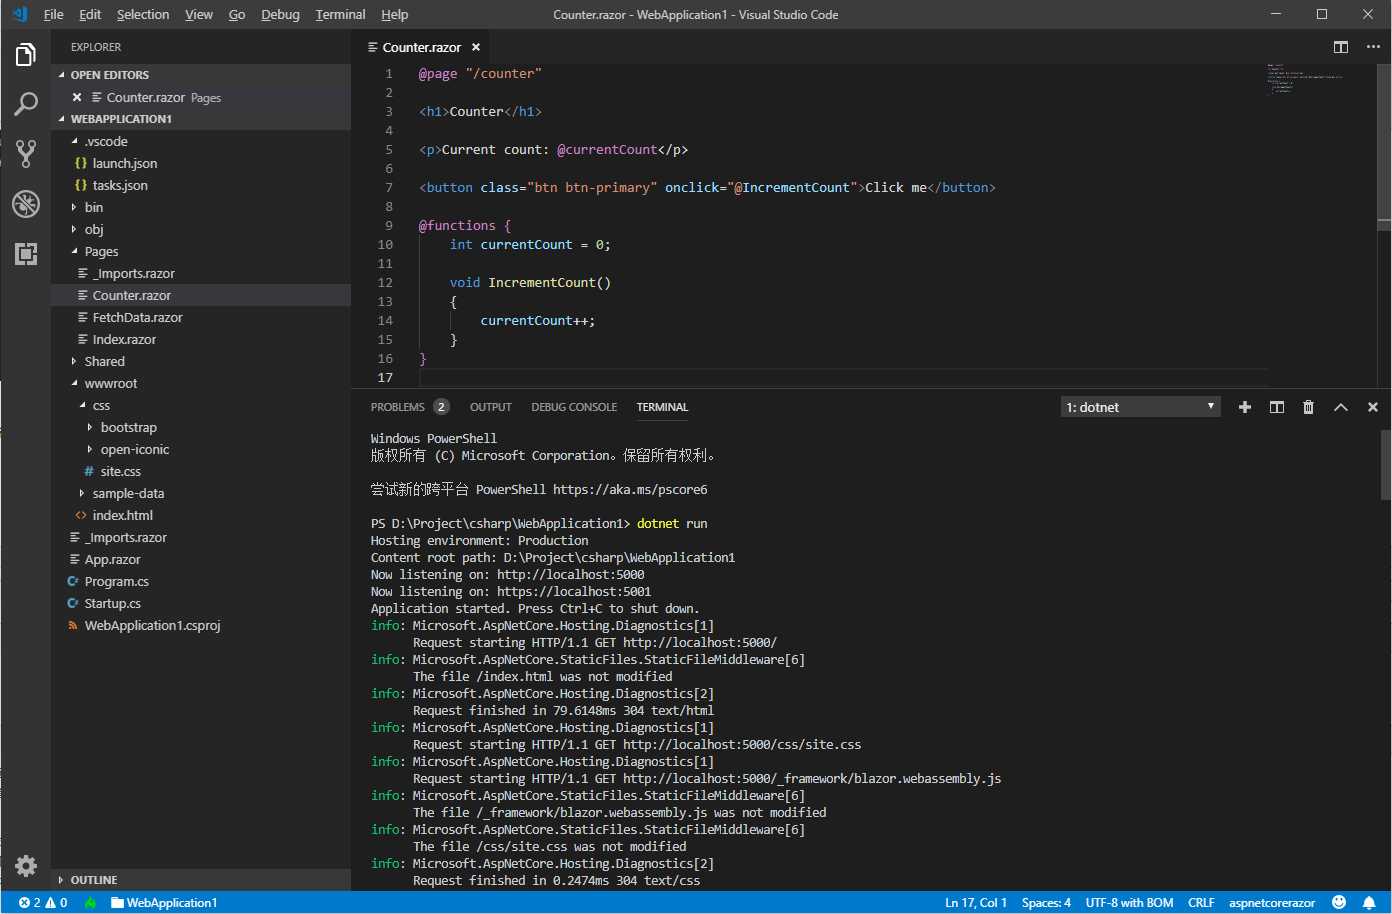Open the Edit menu
The width and height of the screenshot is (1392, 914).
point(90,14)
